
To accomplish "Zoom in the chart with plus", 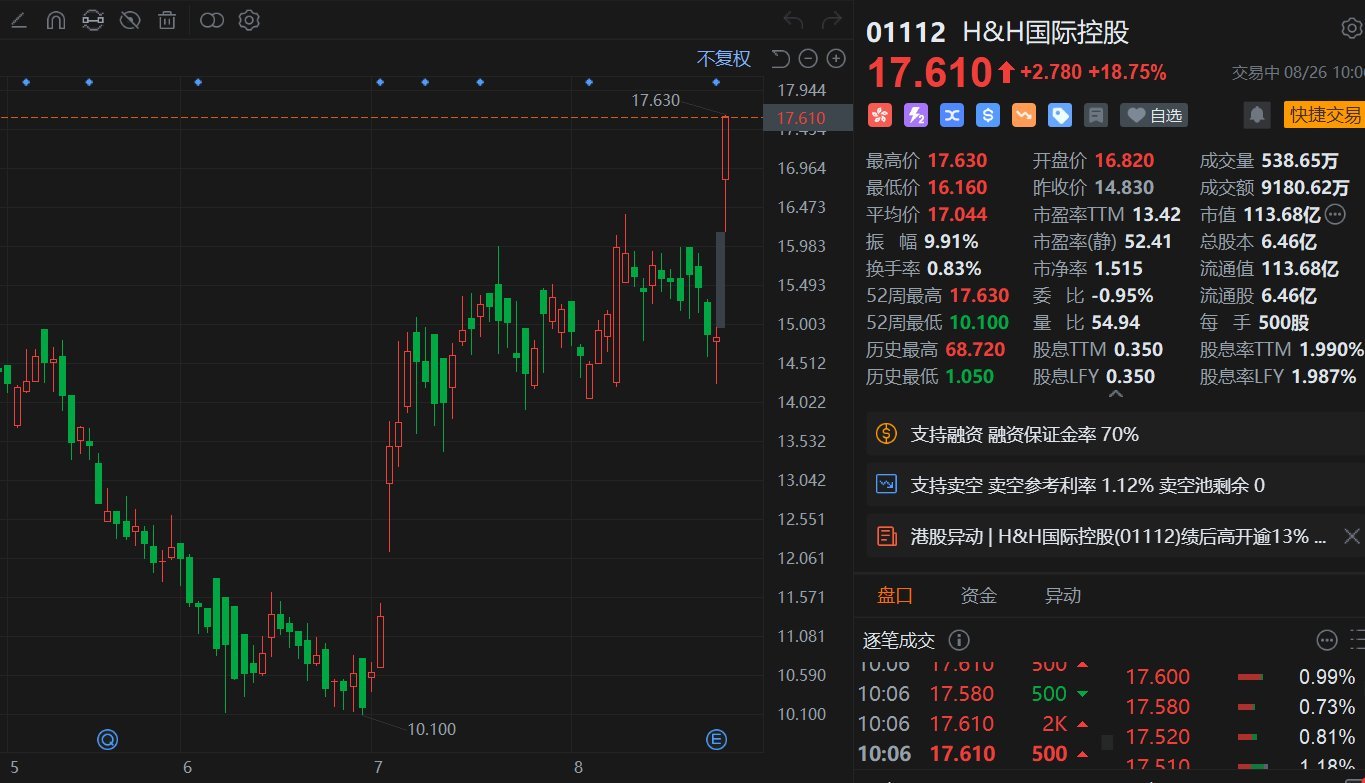I will pyautogui.click(x=836, y=59).
